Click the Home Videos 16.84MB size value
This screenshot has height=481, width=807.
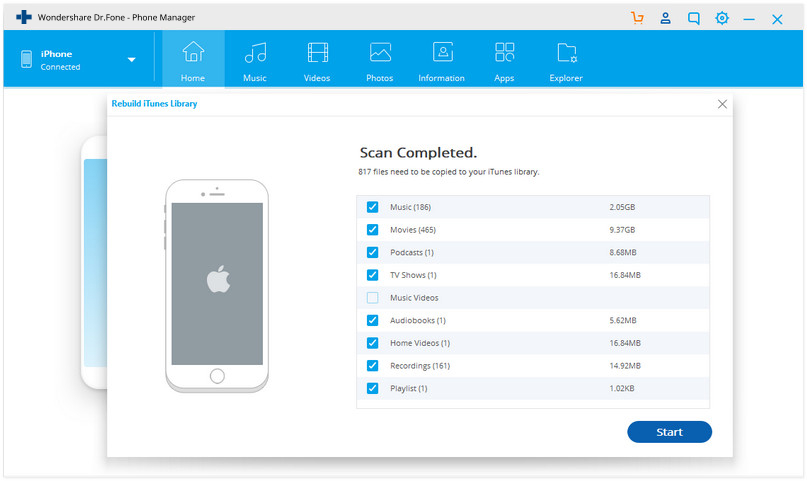625,343
